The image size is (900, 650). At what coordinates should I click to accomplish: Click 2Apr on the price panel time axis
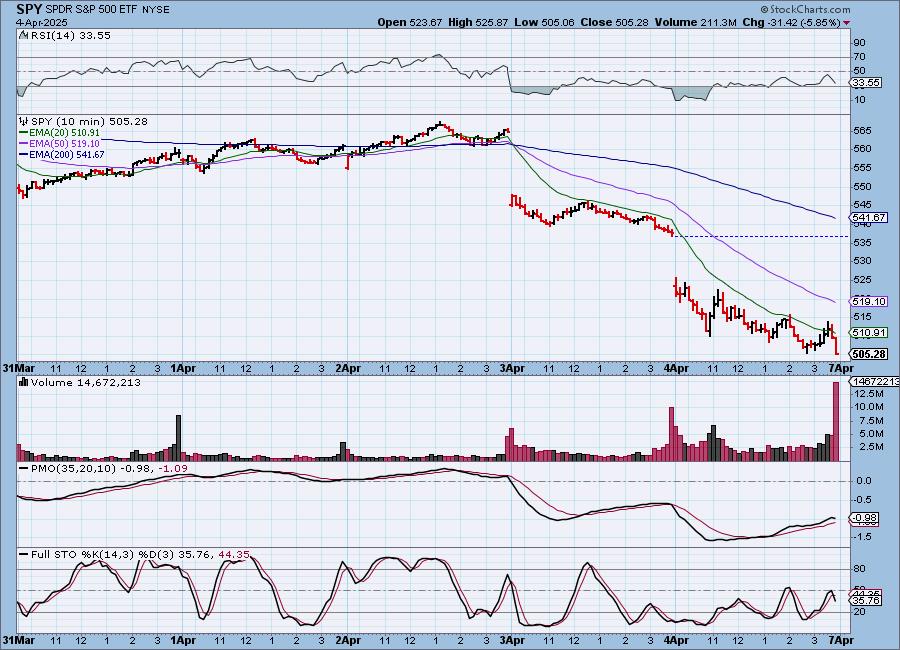click(348, 368)
